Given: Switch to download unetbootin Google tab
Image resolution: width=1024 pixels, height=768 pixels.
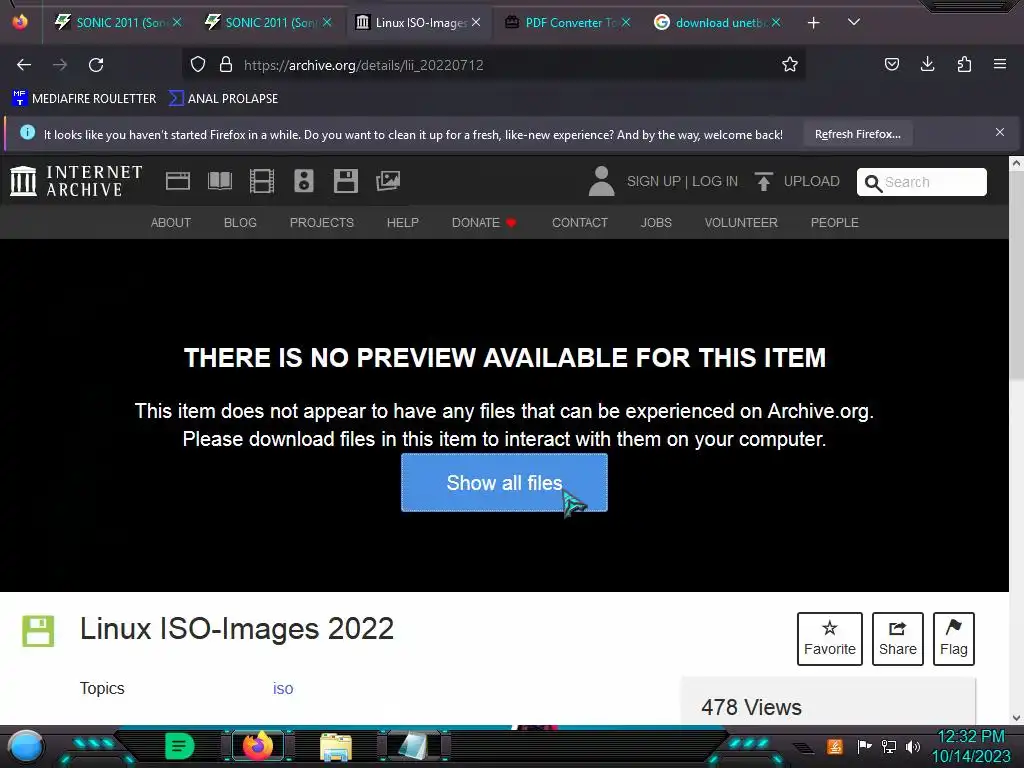Looking at the screenshot, I should (717, 23).
